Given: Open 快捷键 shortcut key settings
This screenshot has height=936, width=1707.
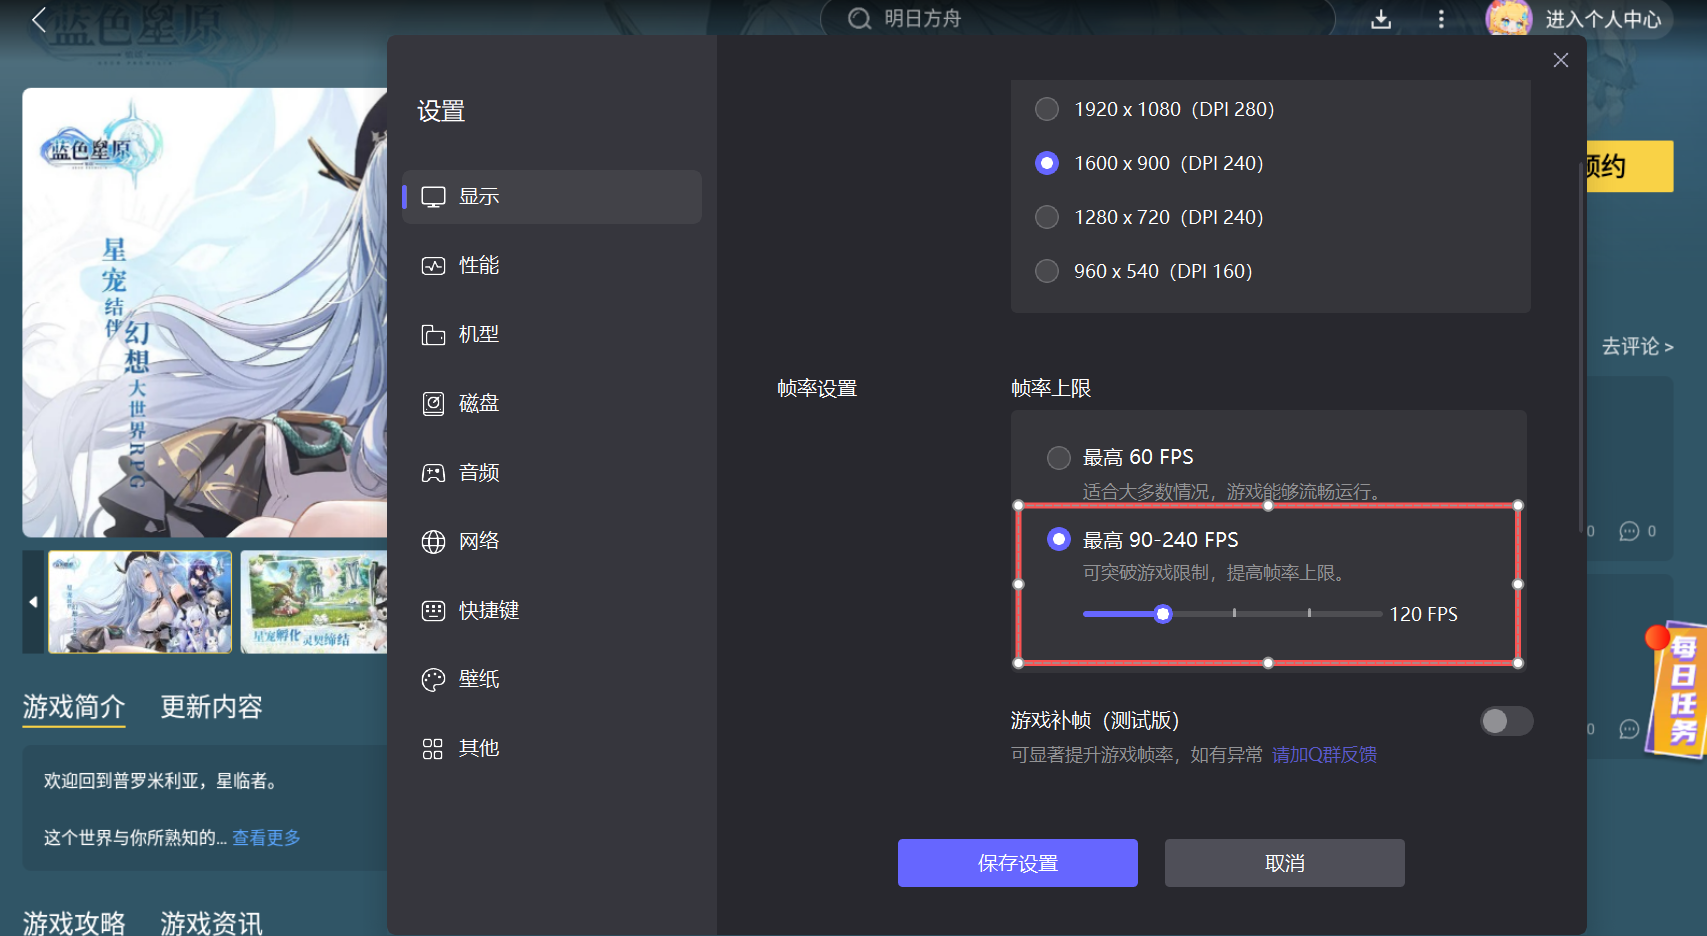Looking at the screenshot, I should tap(552, 610).
